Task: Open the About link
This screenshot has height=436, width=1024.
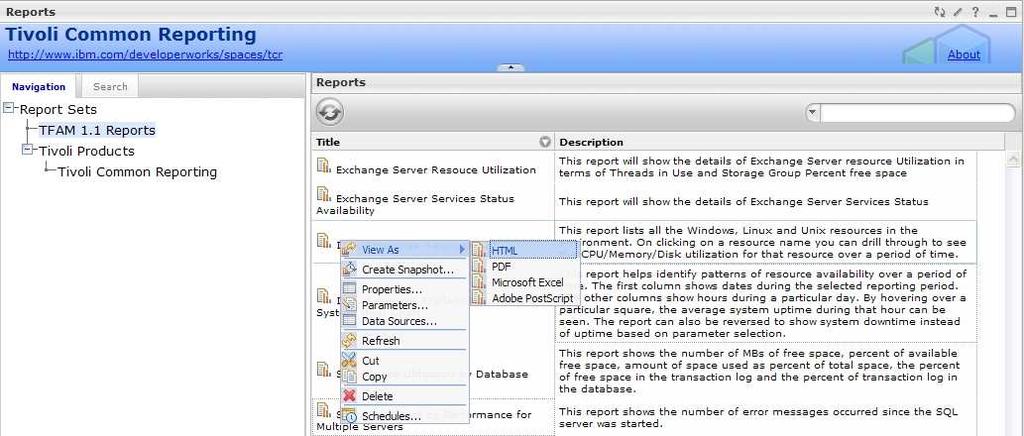Action: (x=964, y=54)
